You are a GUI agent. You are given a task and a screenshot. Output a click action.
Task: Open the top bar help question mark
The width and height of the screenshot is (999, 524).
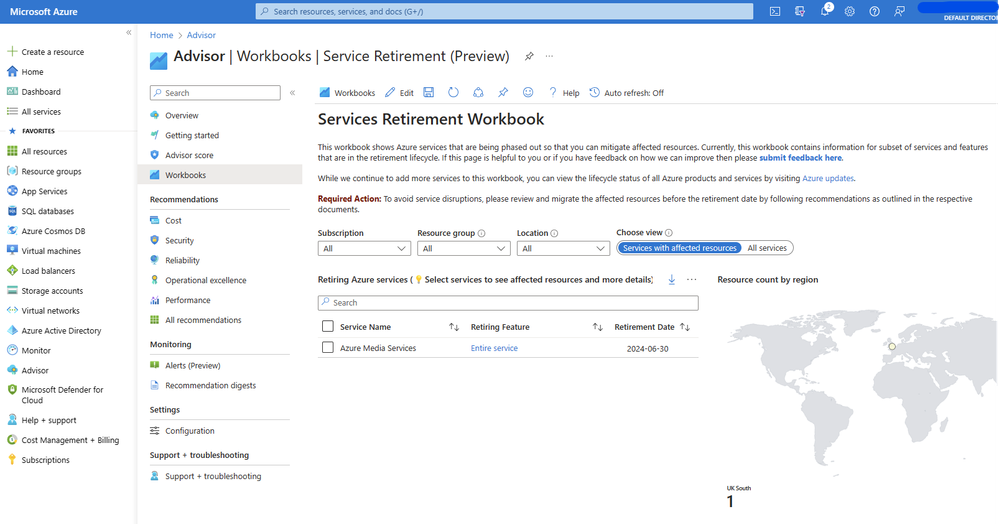874,11
